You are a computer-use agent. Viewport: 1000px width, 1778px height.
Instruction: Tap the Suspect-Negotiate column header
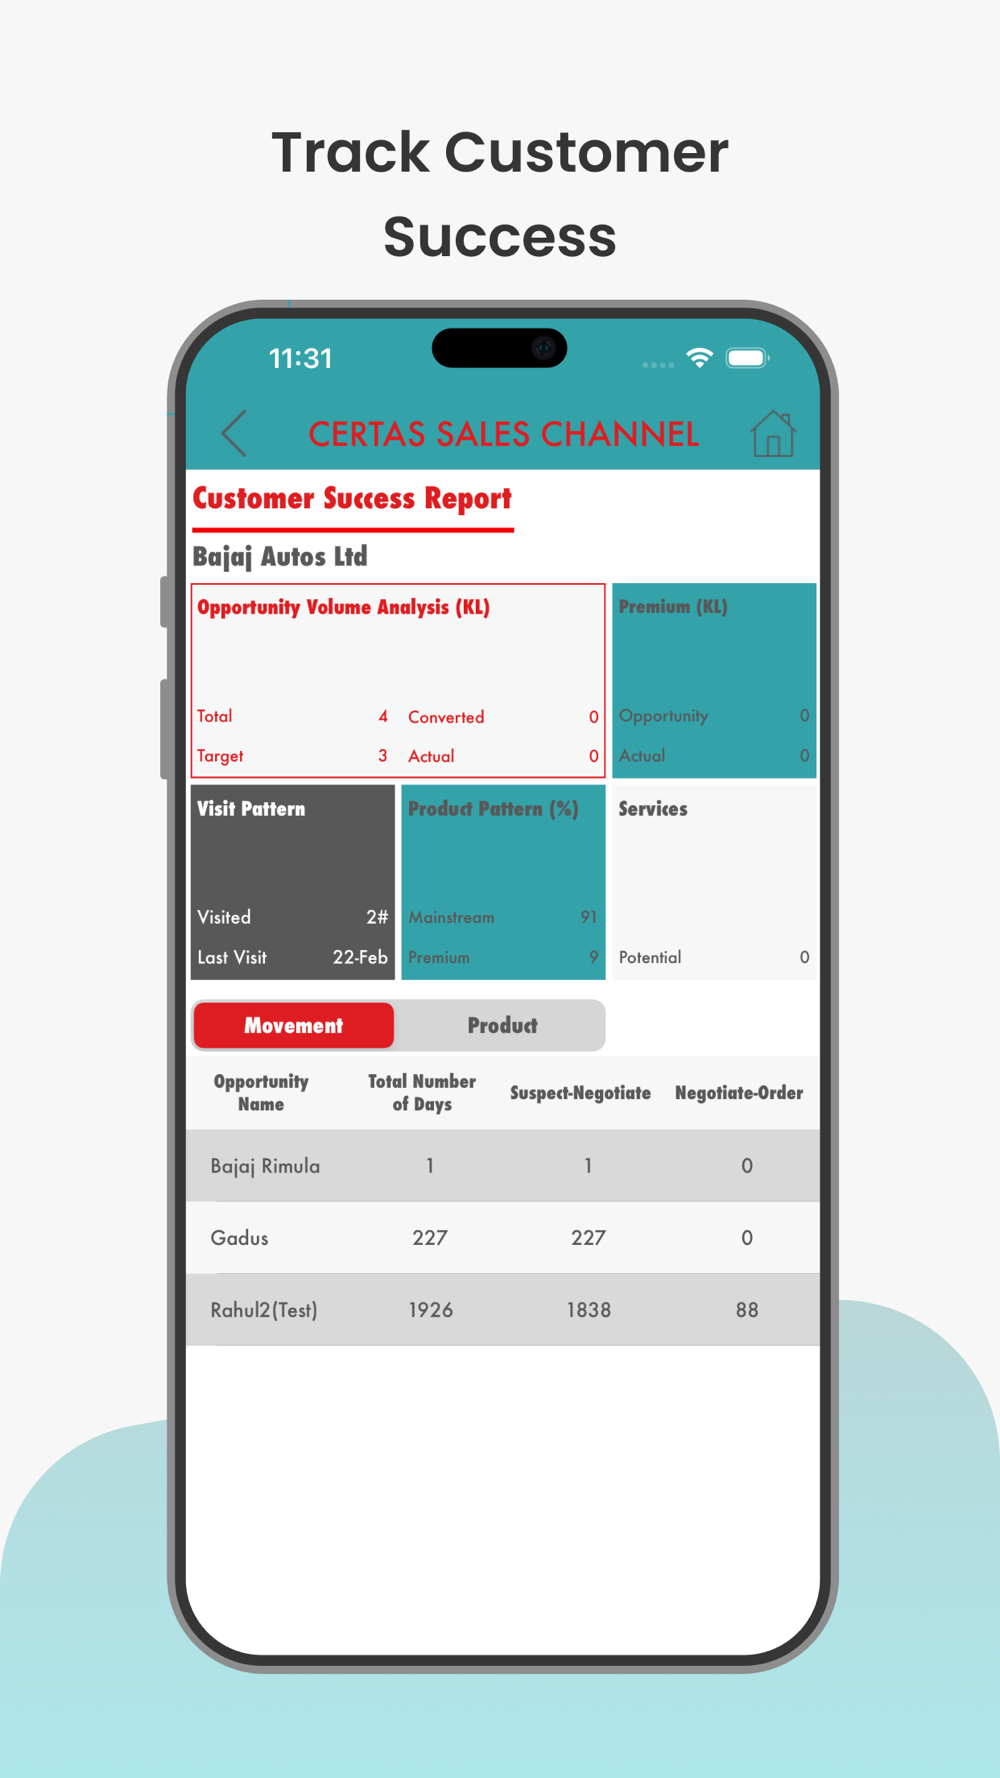(x=580, y=1093)
